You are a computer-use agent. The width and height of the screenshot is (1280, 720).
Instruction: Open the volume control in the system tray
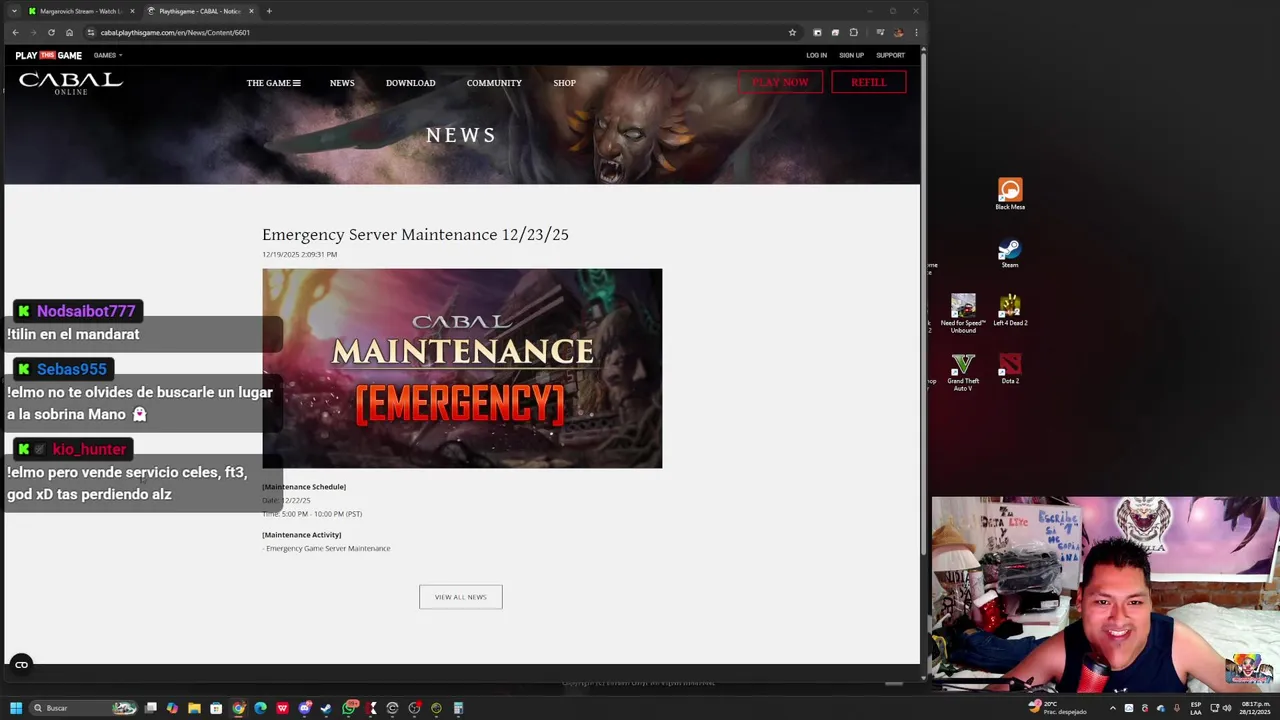(1227, 708)
